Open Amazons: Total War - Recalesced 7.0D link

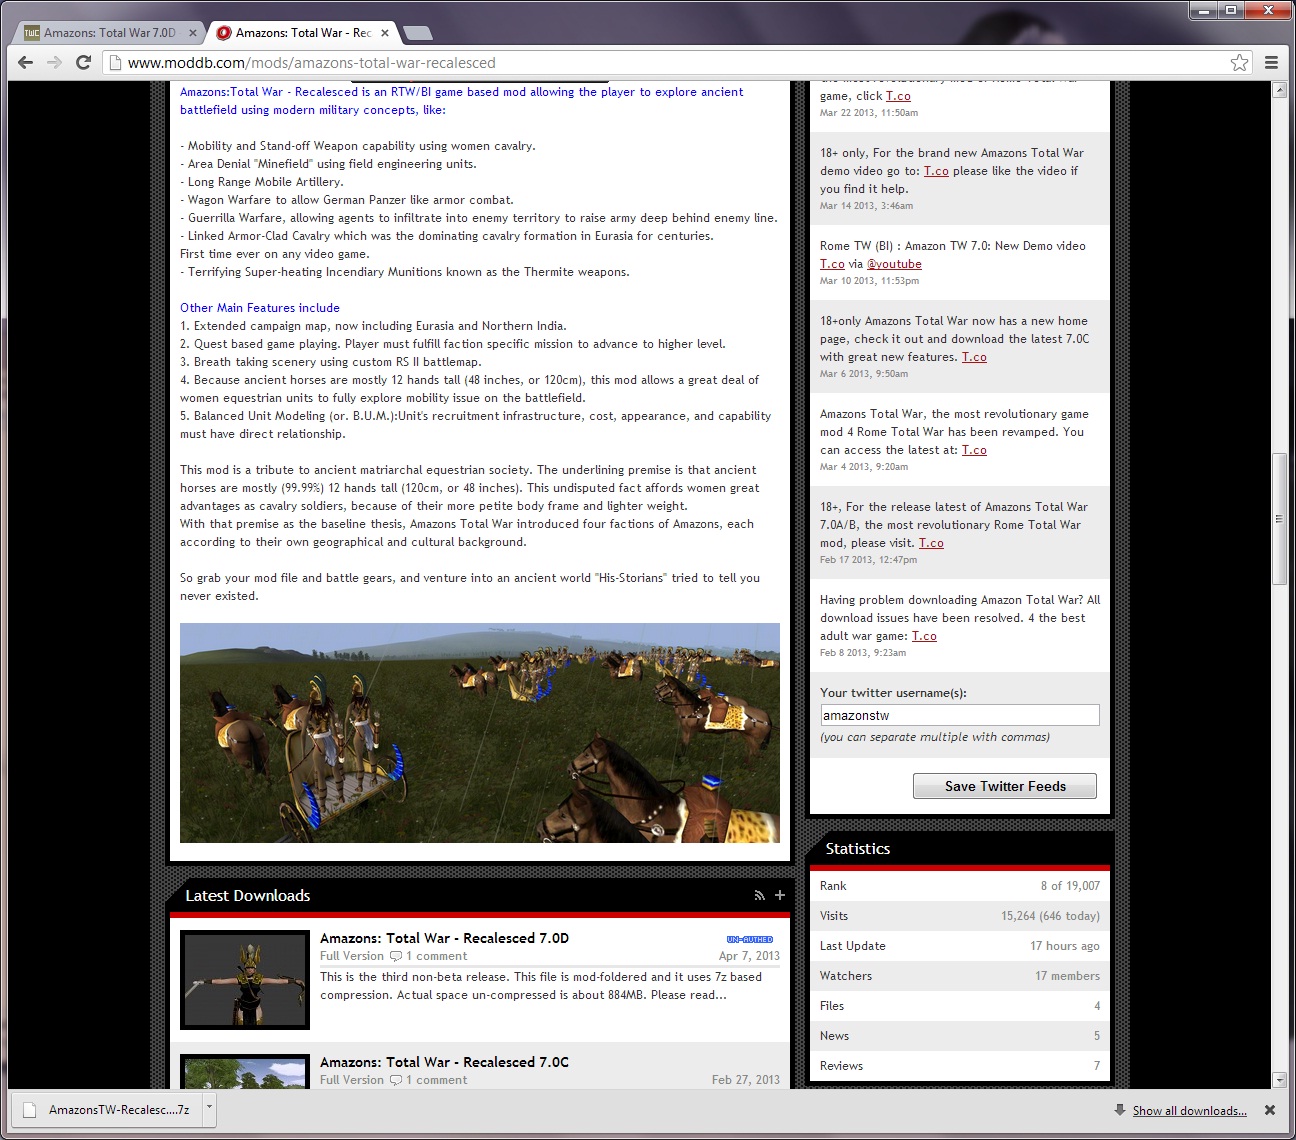pyautogui.click(x=444, y=938)
